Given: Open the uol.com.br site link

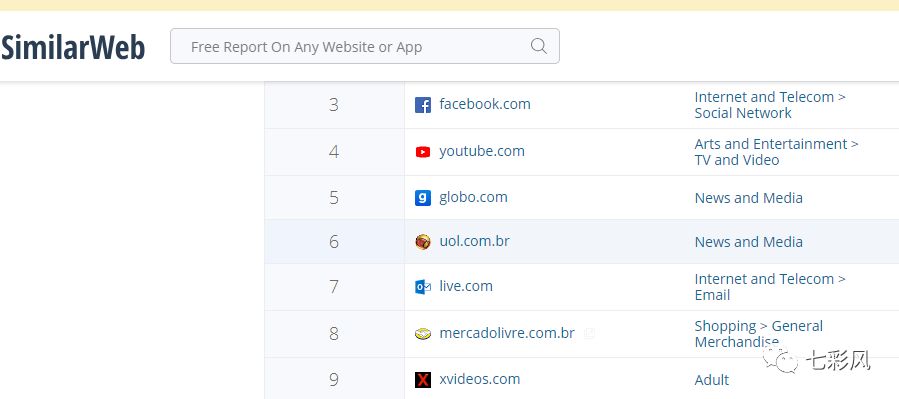Looking at the screenshot, I should (474, 241).
